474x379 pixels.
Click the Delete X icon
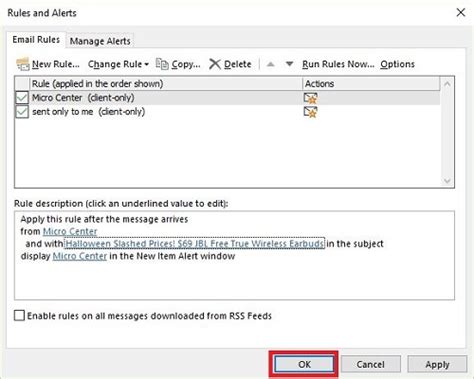[215, 64]
